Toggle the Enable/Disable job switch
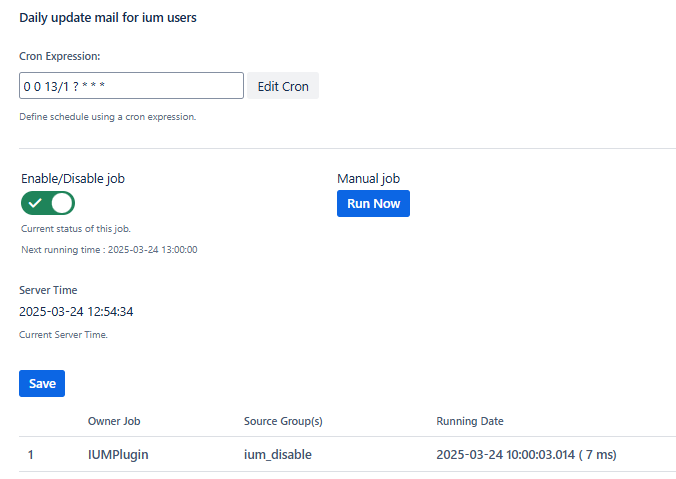676x479 pixels. [x=48, y=204]
